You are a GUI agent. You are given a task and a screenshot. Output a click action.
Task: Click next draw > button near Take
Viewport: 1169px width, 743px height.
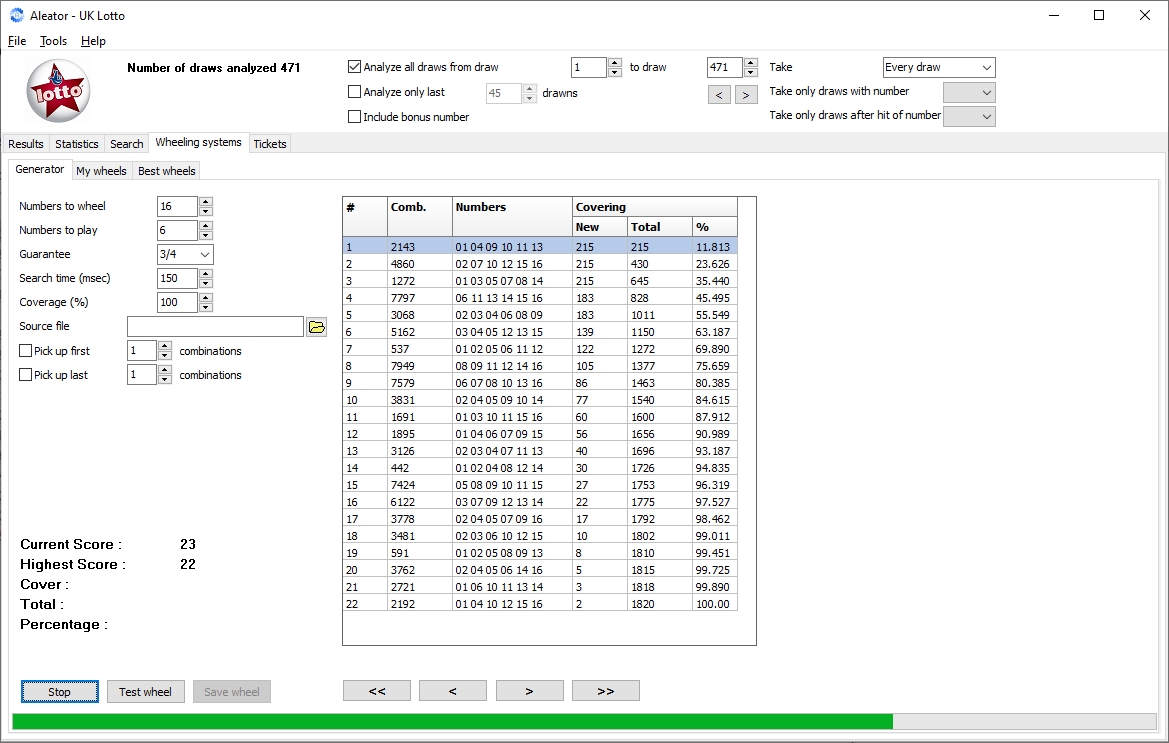tap(746, 95)
